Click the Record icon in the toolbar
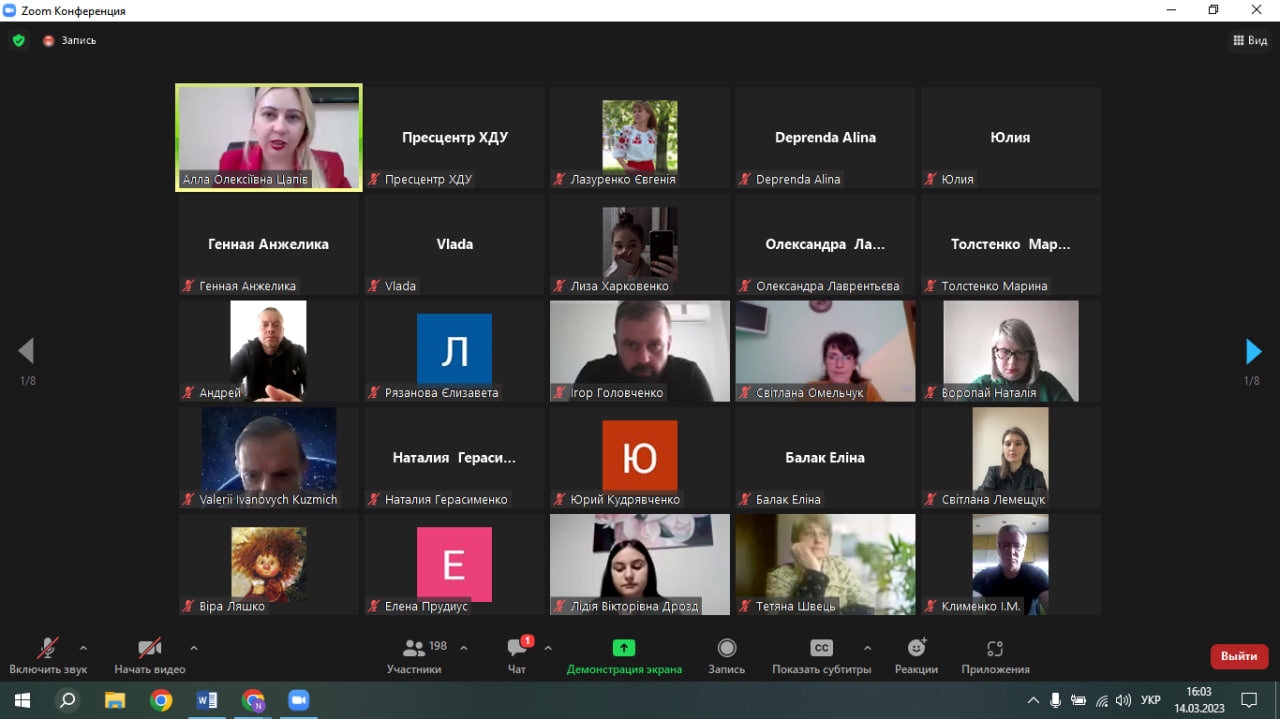1280x719 pixels. tap(727, 648)
